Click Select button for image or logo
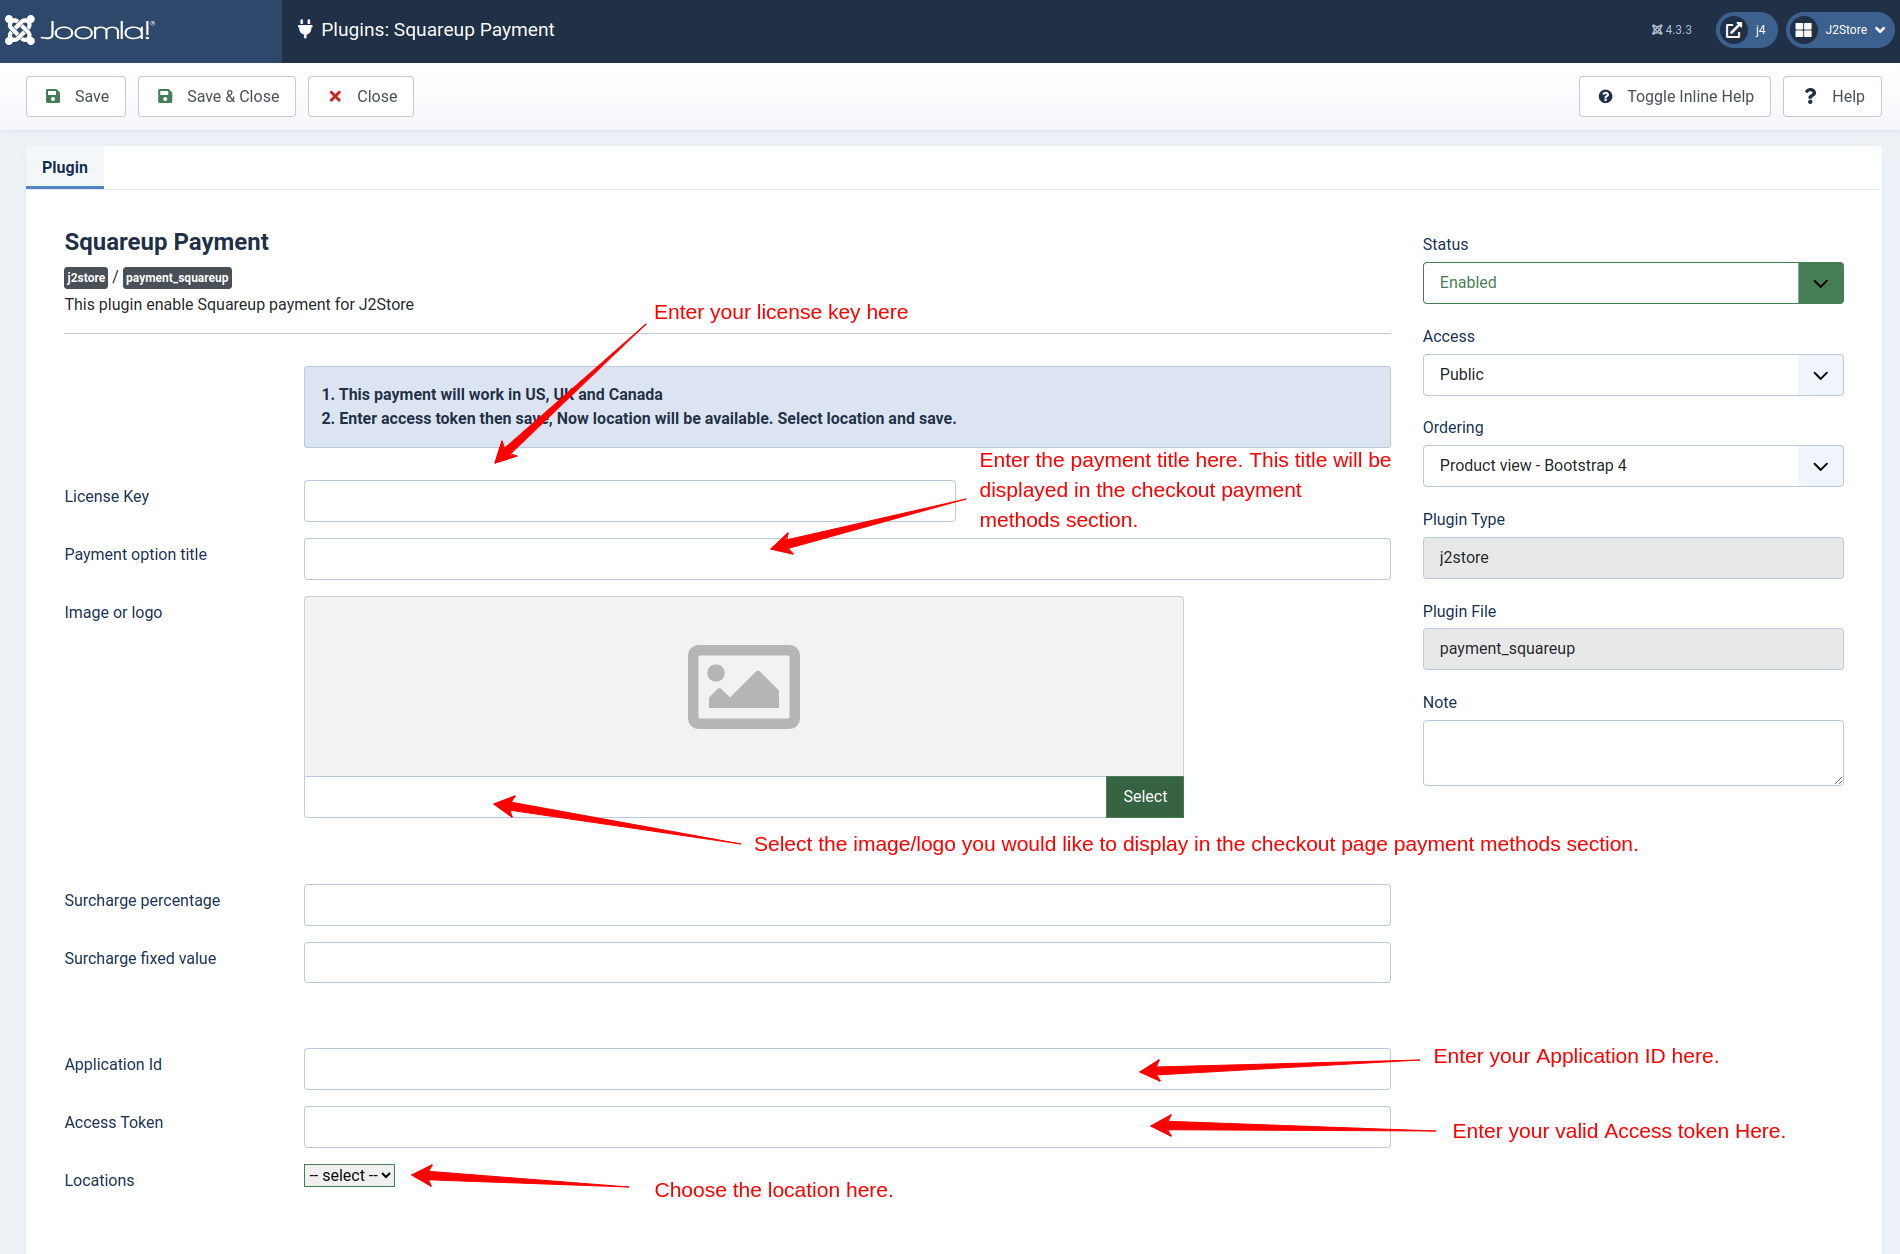 (1145, 797)
